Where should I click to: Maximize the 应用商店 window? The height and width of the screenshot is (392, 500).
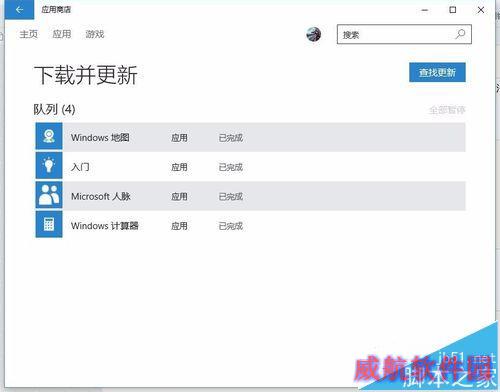pyautogui.click(x=453, y=10)
